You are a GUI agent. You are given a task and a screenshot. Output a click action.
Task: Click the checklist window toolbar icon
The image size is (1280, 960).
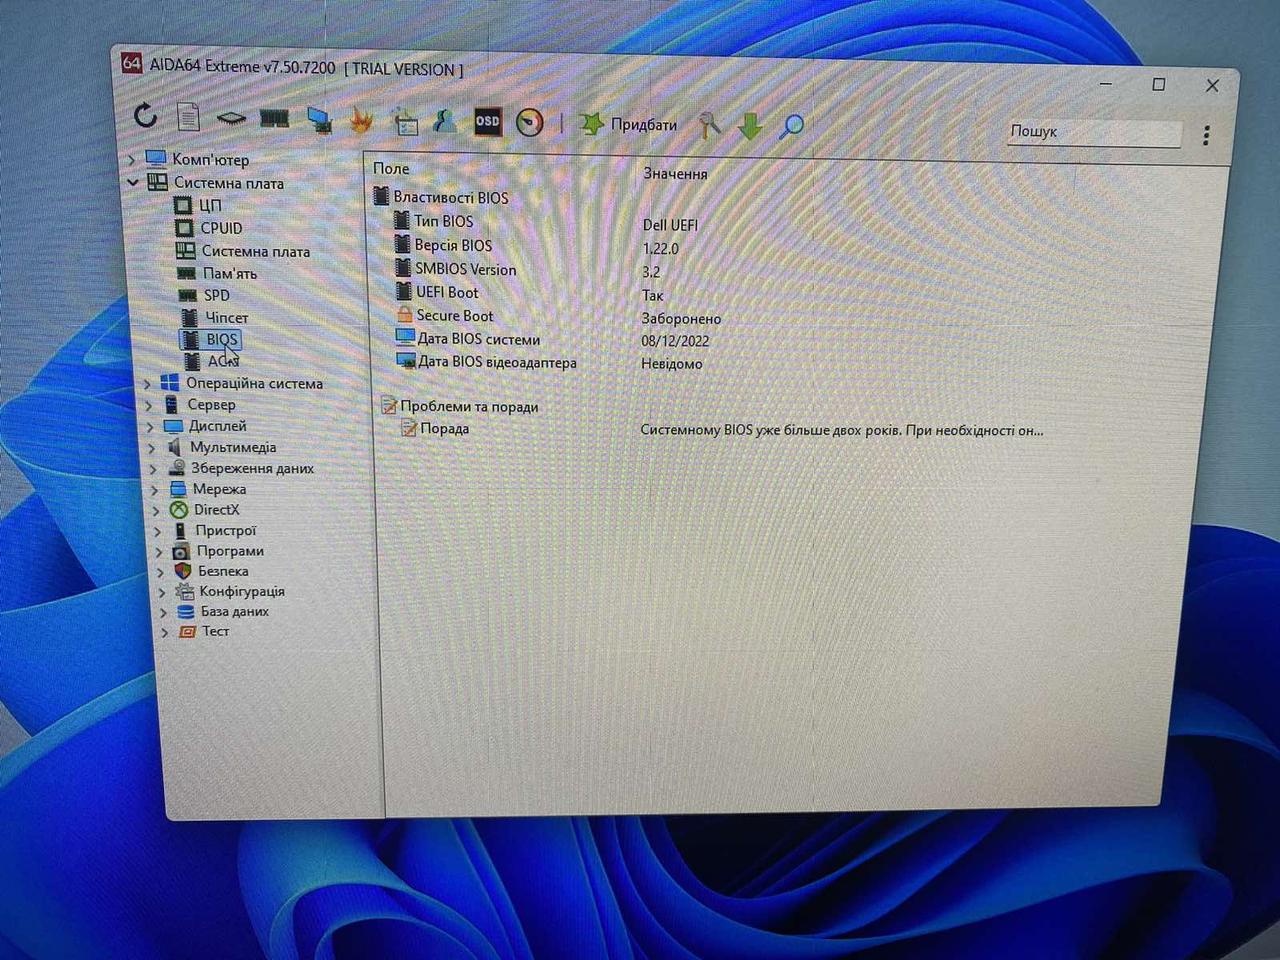pos(405,122)
